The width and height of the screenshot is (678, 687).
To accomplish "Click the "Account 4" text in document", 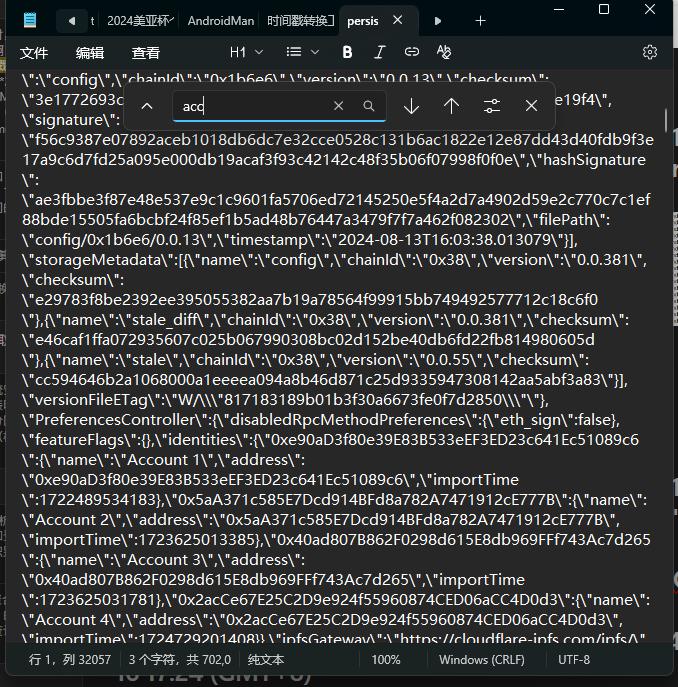I will pos(72,620).
